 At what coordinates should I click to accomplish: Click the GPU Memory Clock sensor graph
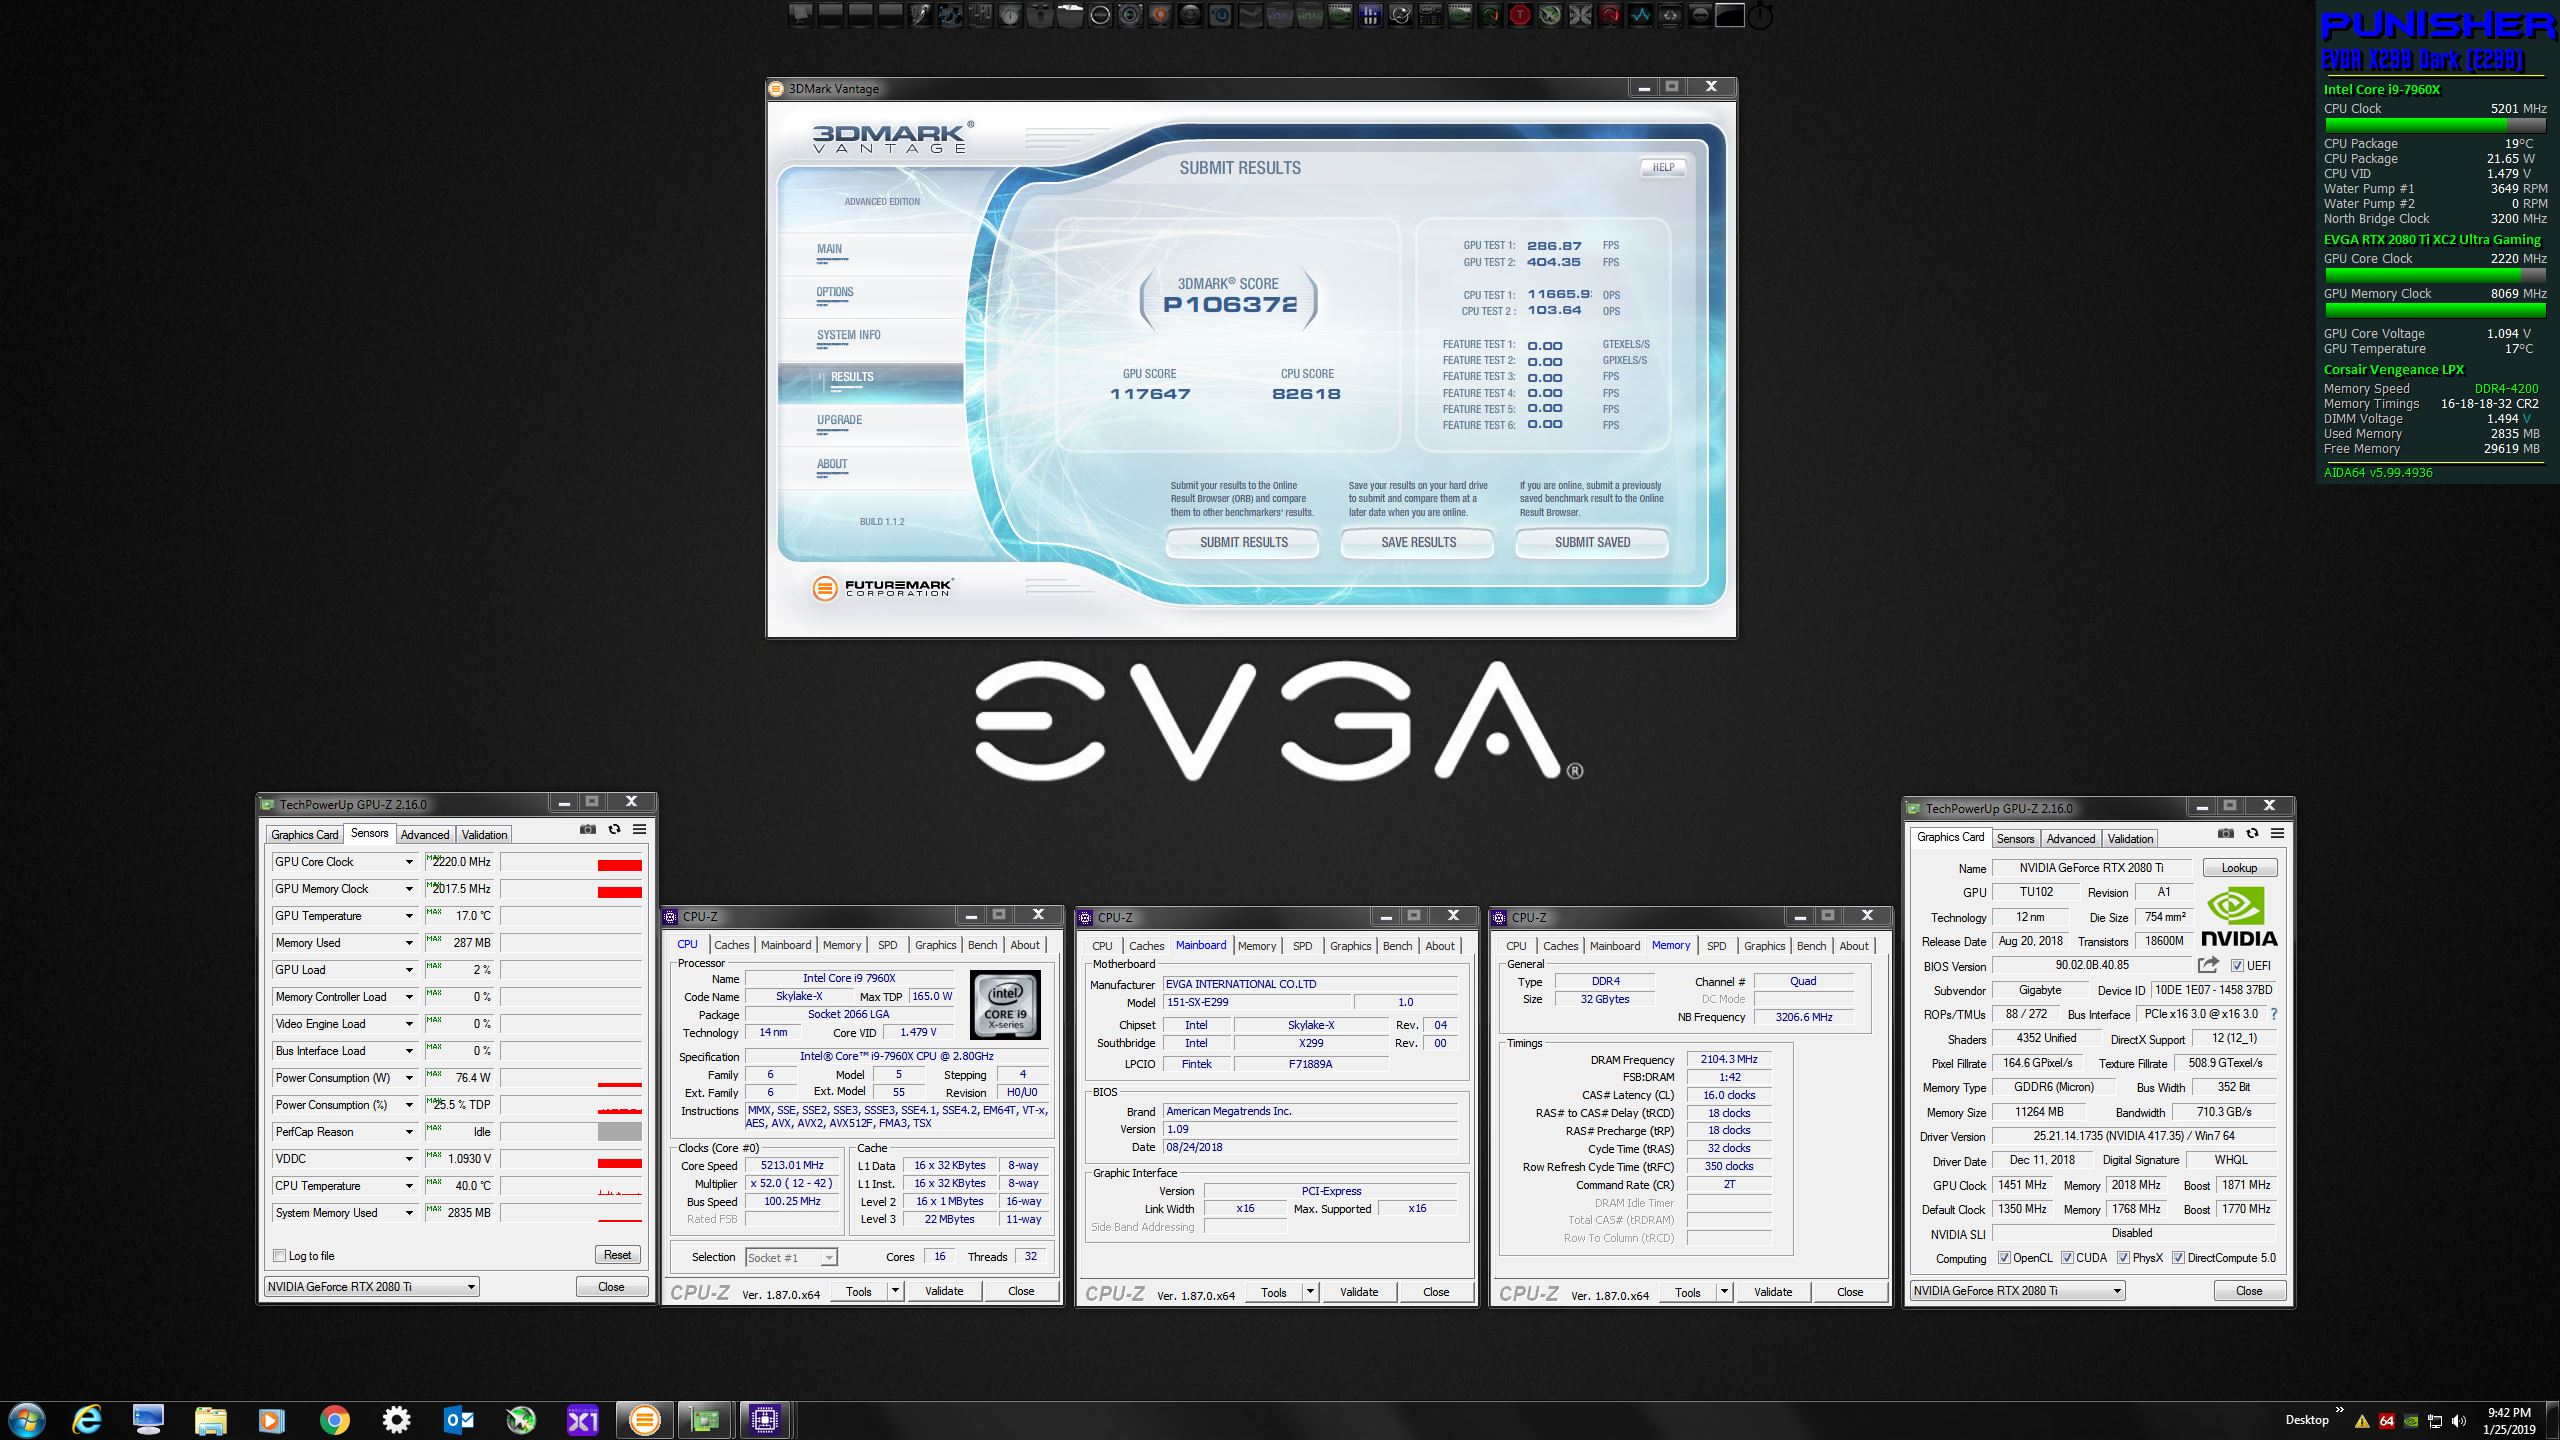571,889
